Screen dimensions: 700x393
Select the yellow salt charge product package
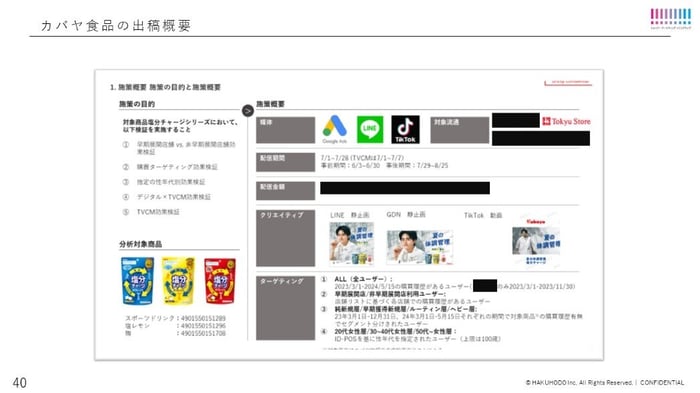click(178, 281)
